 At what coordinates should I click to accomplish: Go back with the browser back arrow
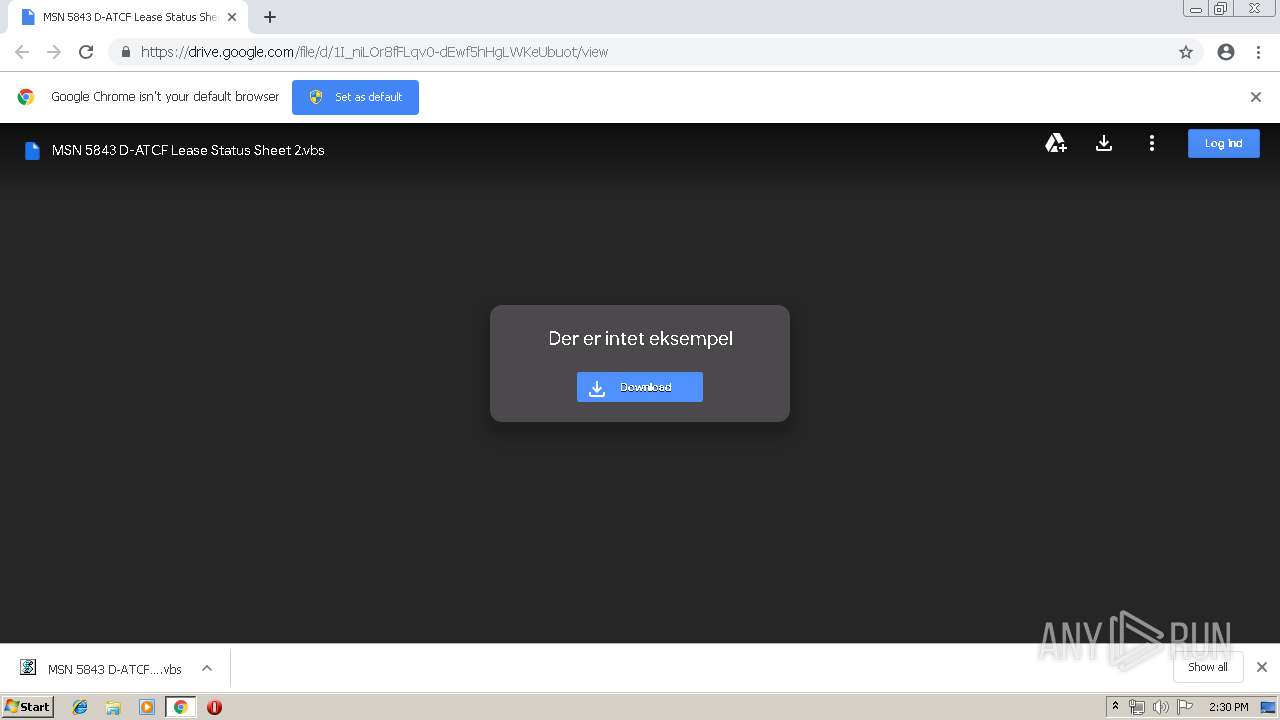[22, 52]
